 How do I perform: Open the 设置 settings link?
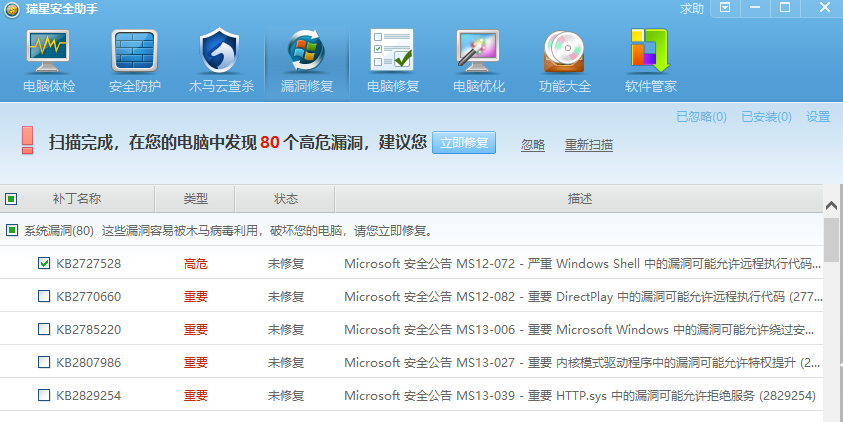coord(818,117)
